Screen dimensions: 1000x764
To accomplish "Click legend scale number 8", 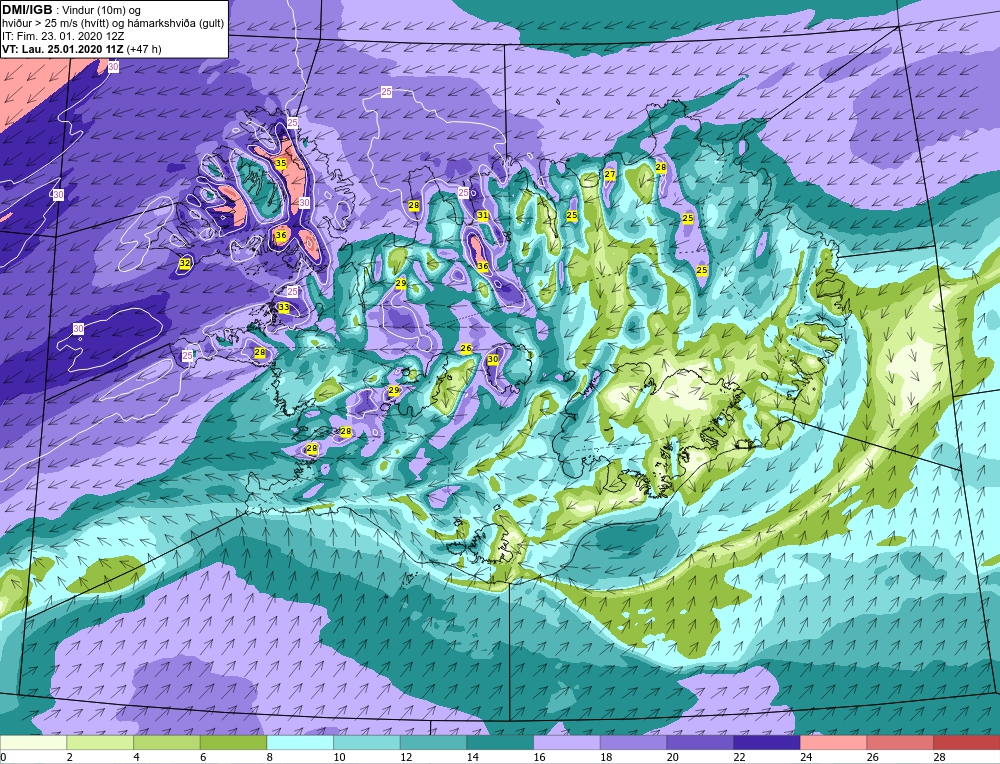I will pyautogui.click(x=270, y=757).
